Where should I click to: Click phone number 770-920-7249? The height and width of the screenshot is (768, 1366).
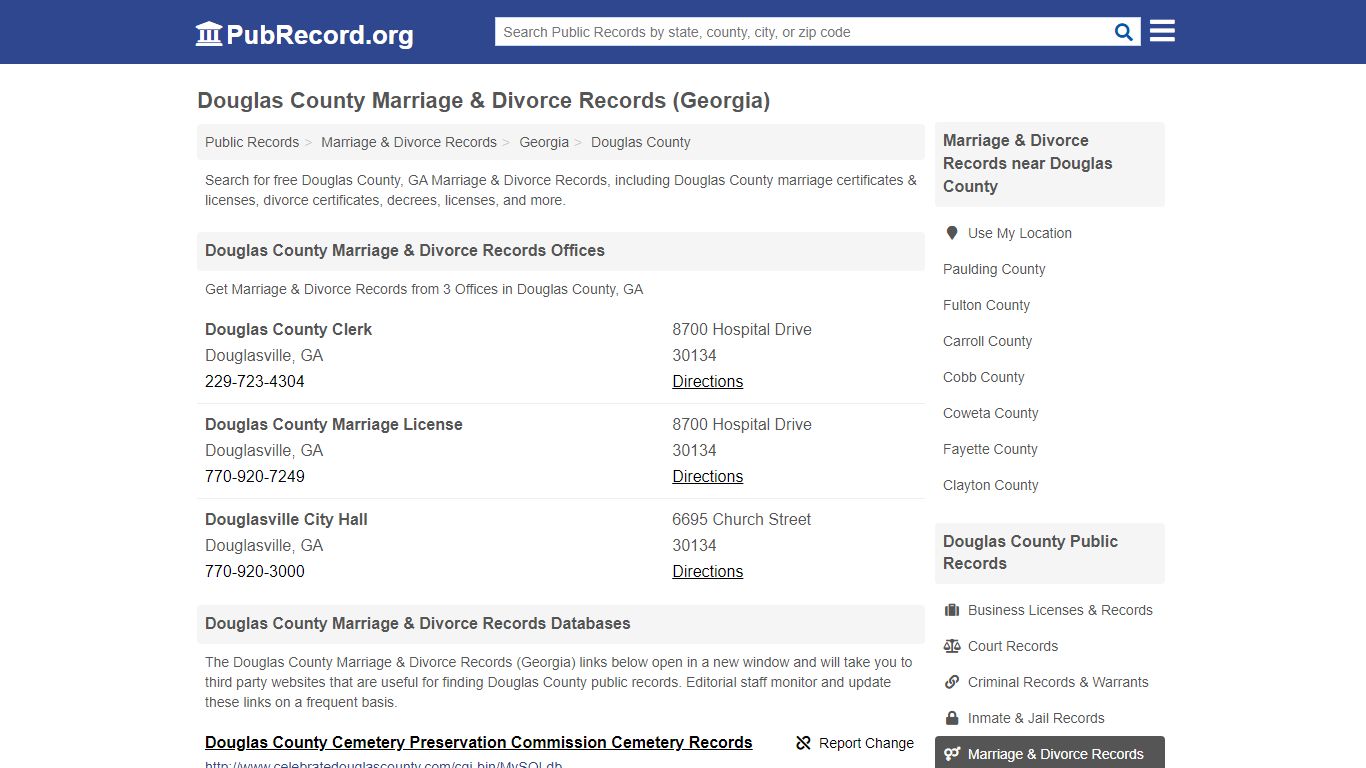(x=255, y=476)
